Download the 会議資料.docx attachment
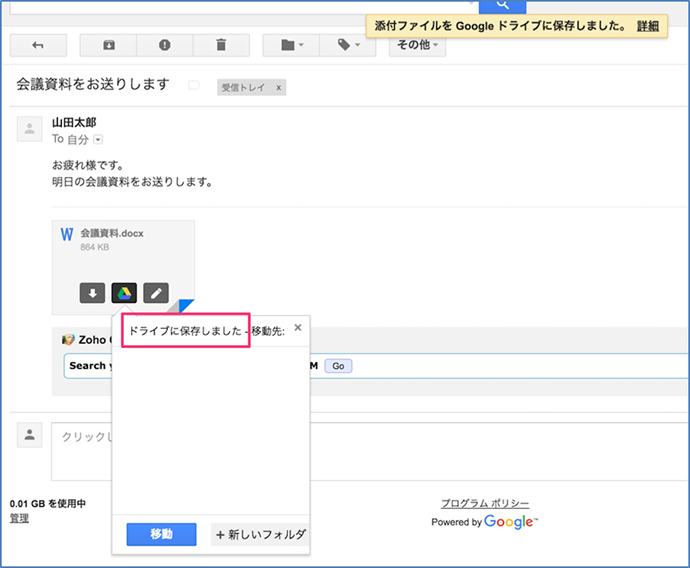The width and height of the screenshot is (690, 568). [92, 293]
